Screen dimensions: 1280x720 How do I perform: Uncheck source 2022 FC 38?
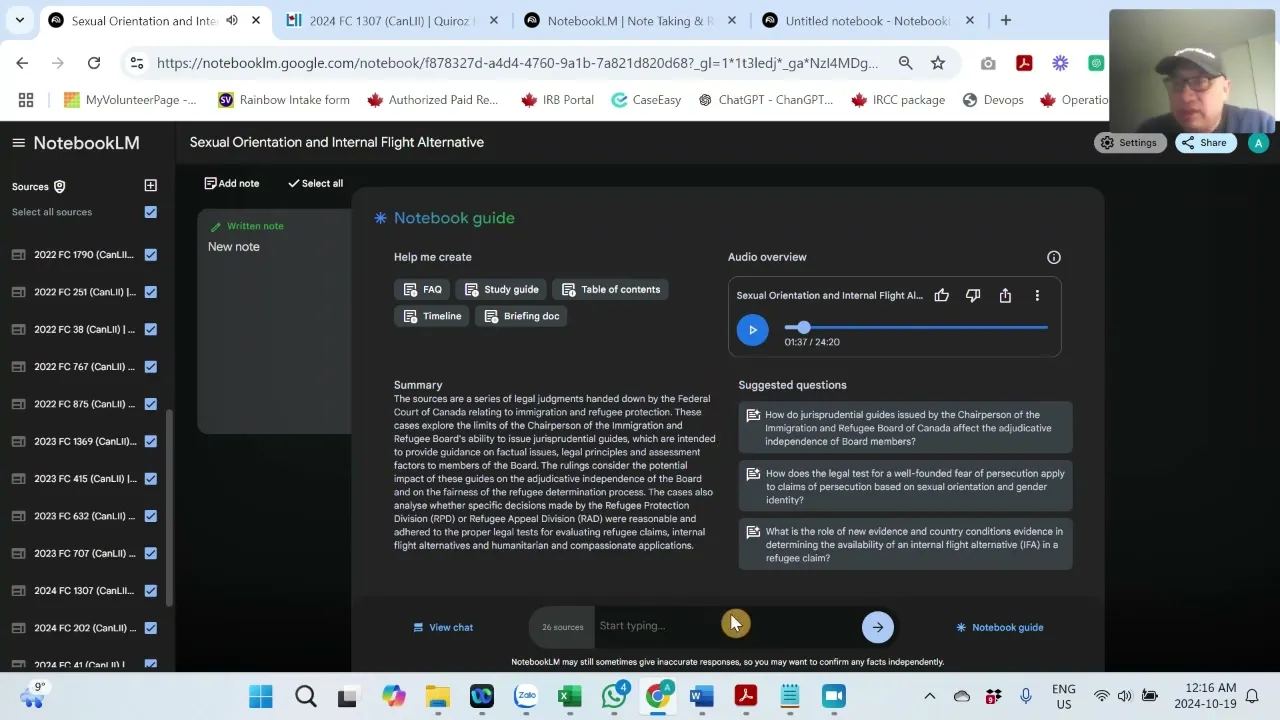(150, 329)
